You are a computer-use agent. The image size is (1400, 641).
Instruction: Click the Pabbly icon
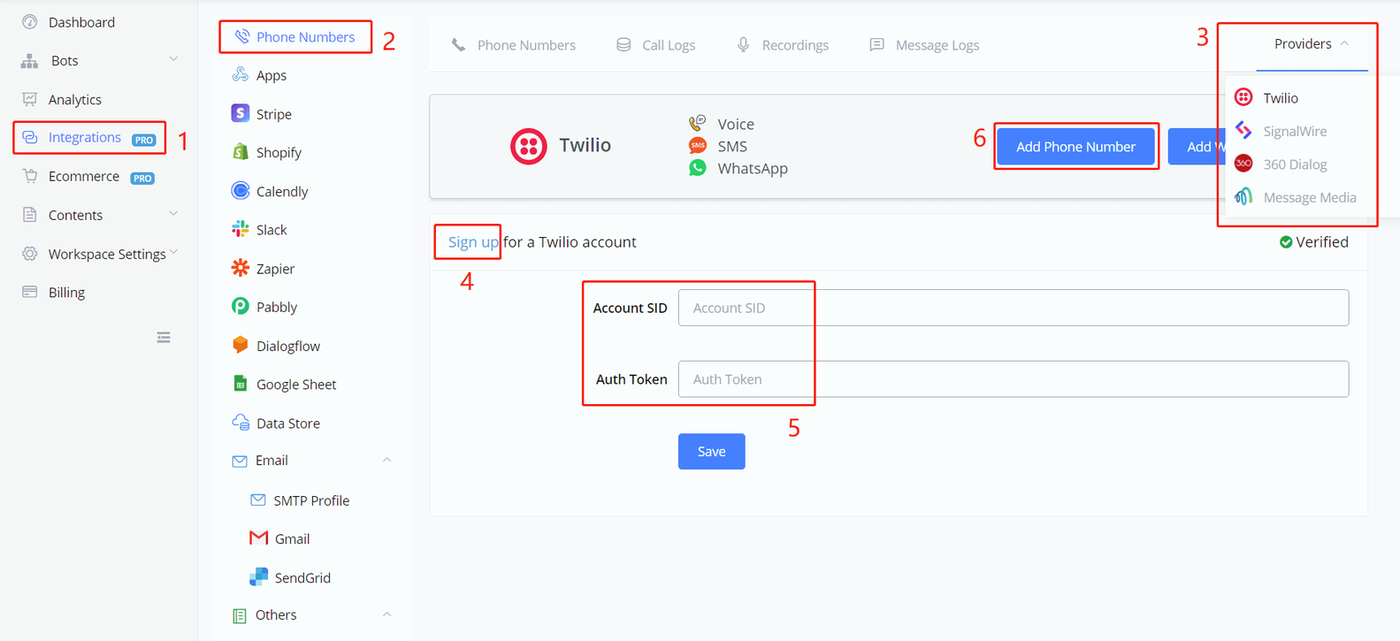240,307
